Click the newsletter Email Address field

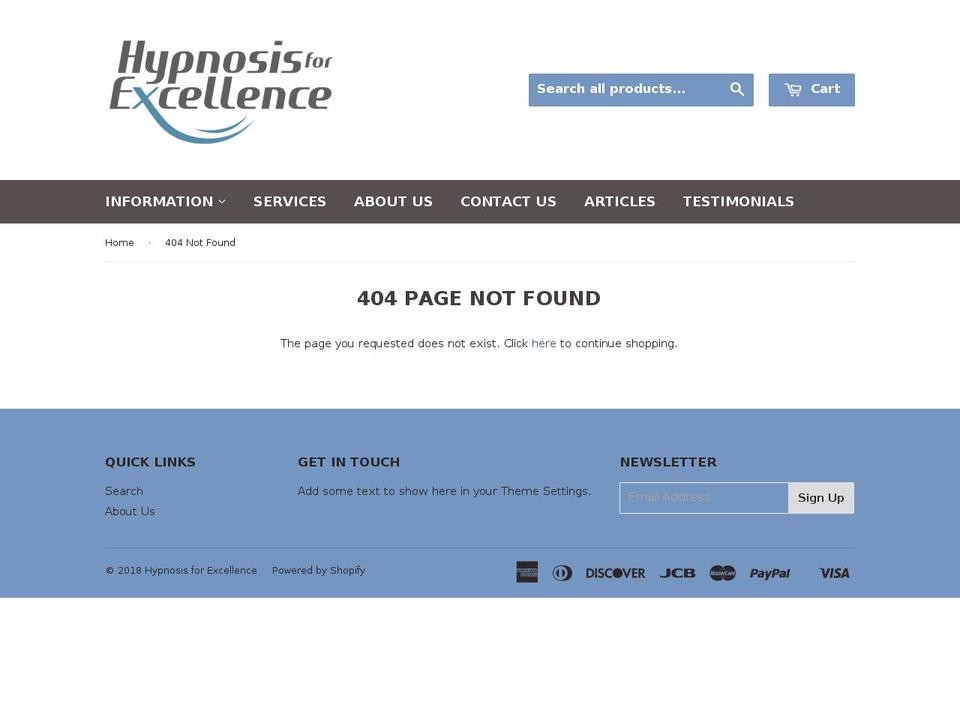click(703, 498)
